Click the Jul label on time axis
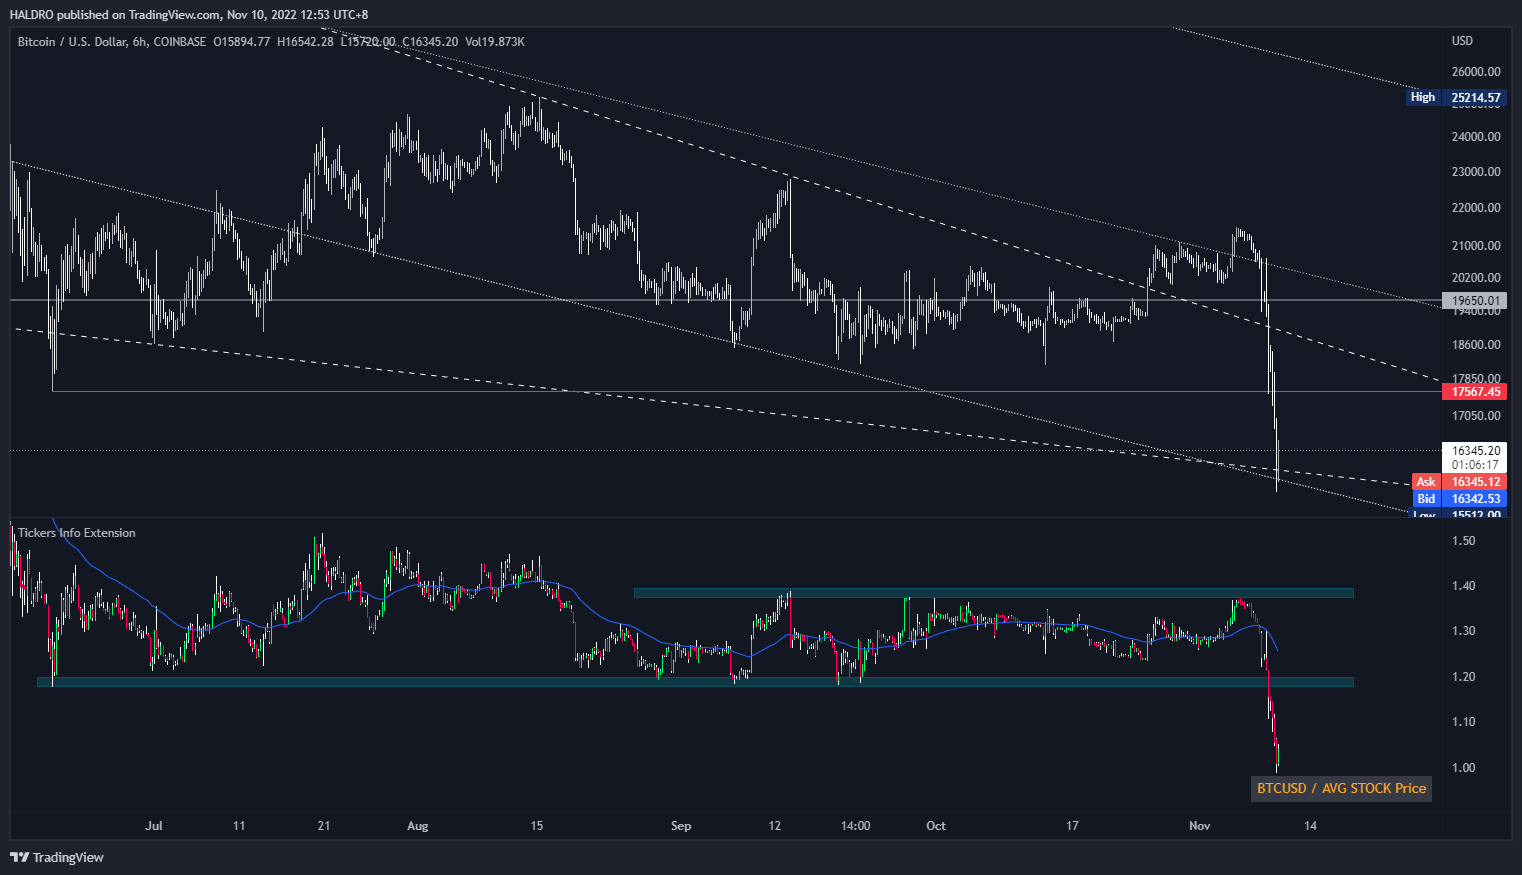This screenshot has width=1522, height=875. pos(153,826)
